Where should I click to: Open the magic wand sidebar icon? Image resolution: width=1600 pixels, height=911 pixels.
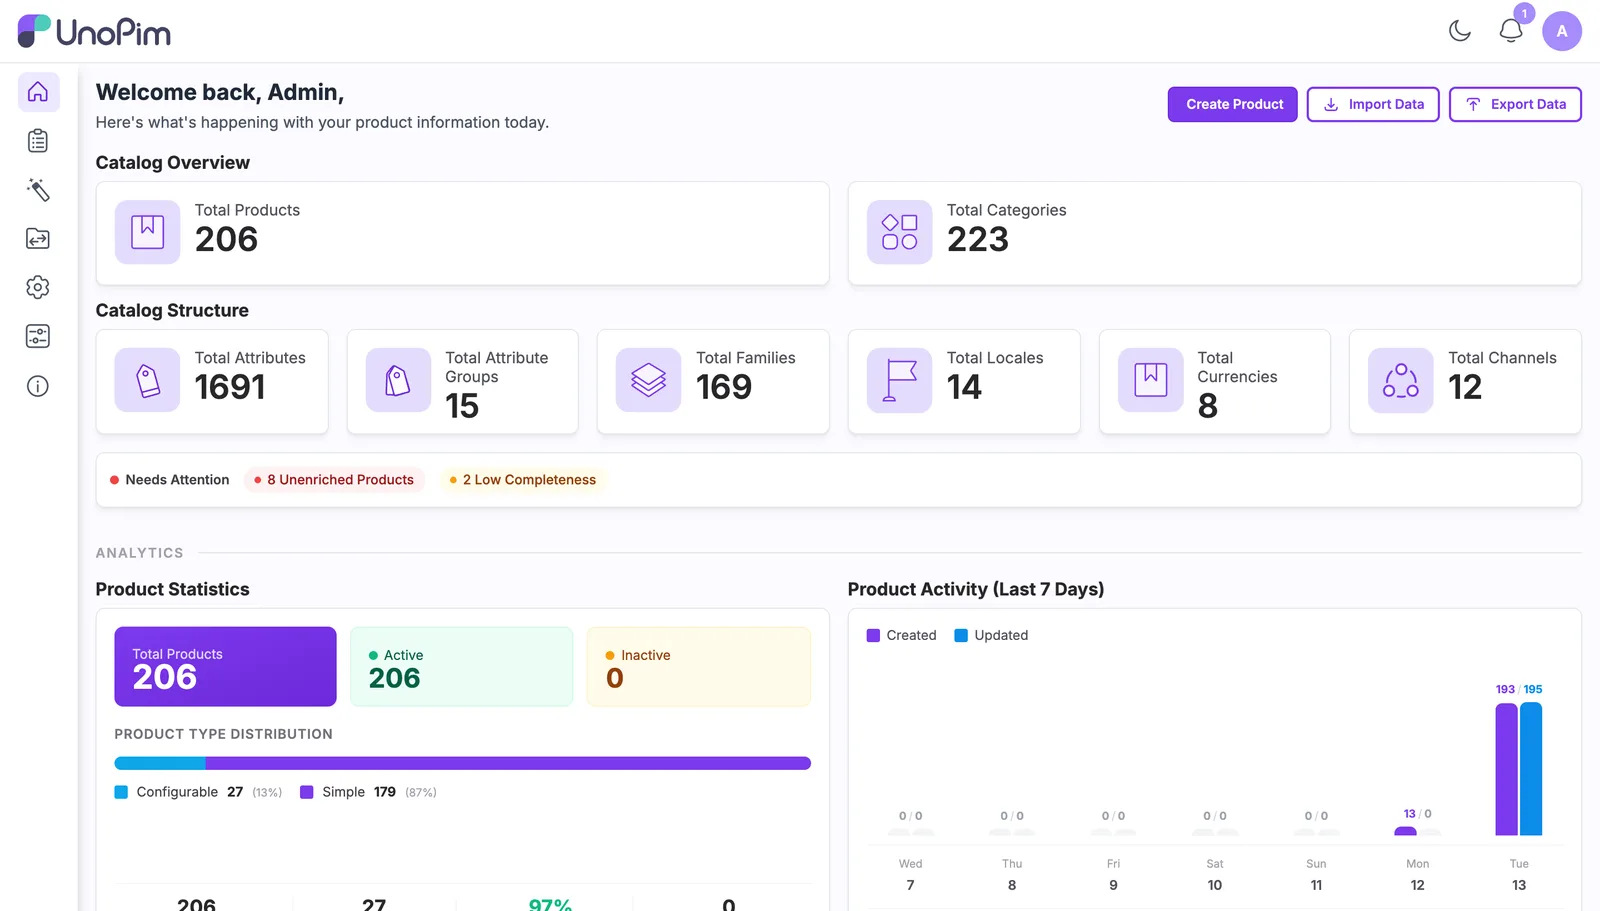click(x=38, y=190)
